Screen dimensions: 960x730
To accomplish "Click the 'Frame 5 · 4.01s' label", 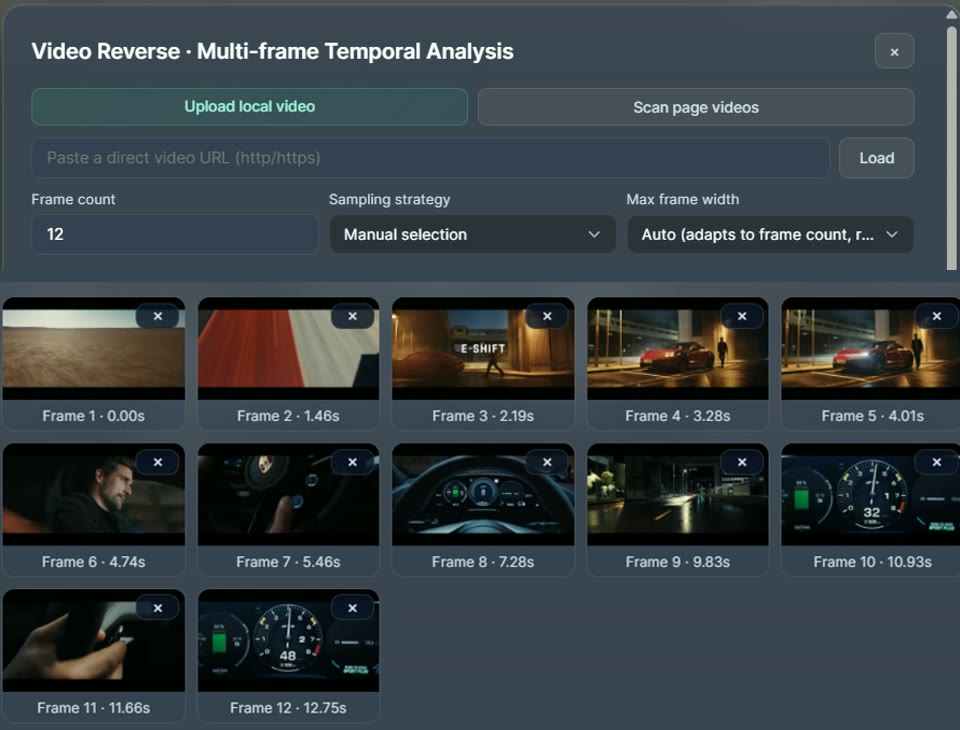I will (872, 416).
